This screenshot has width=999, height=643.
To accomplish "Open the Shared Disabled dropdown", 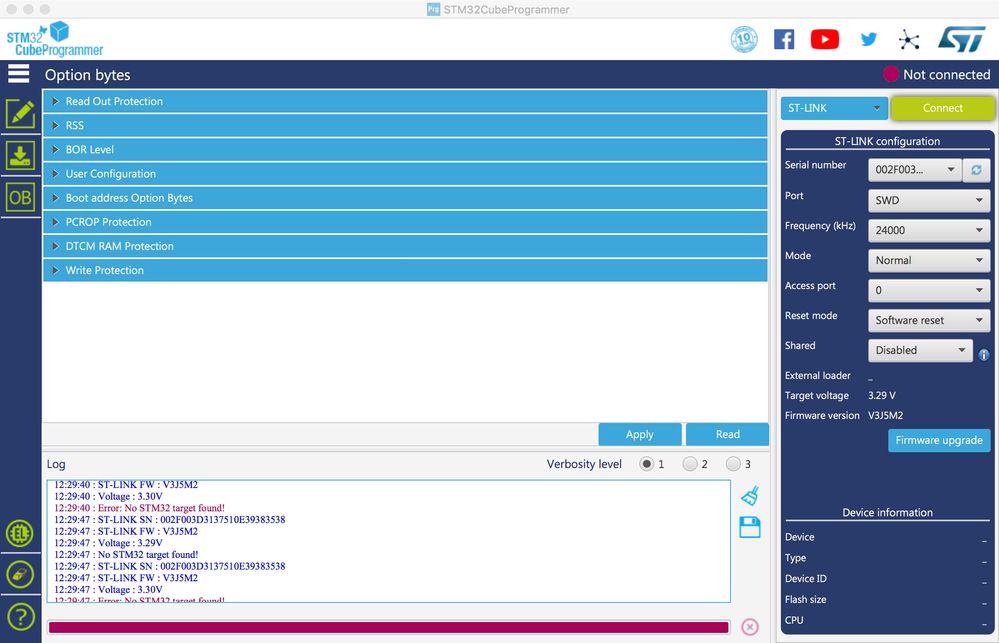I will click(920, 350).
